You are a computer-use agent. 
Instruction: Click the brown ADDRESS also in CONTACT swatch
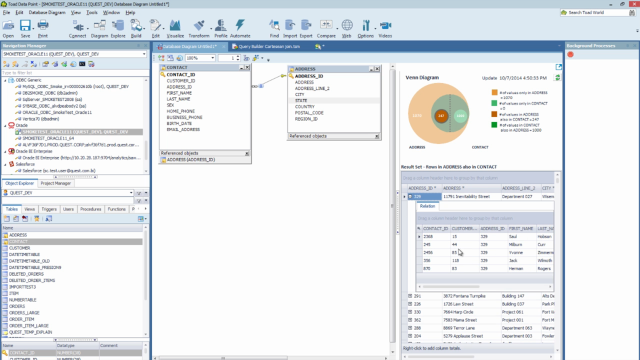[x=494, y=114]
